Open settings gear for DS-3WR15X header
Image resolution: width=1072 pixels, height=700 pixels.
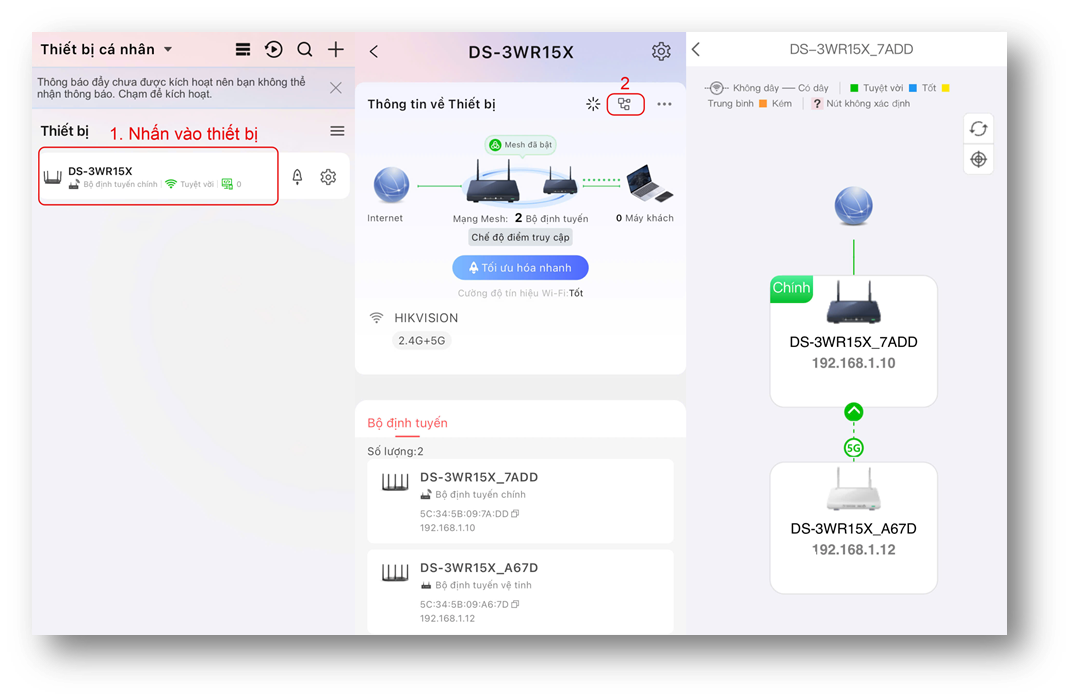[x=661, y=52]
